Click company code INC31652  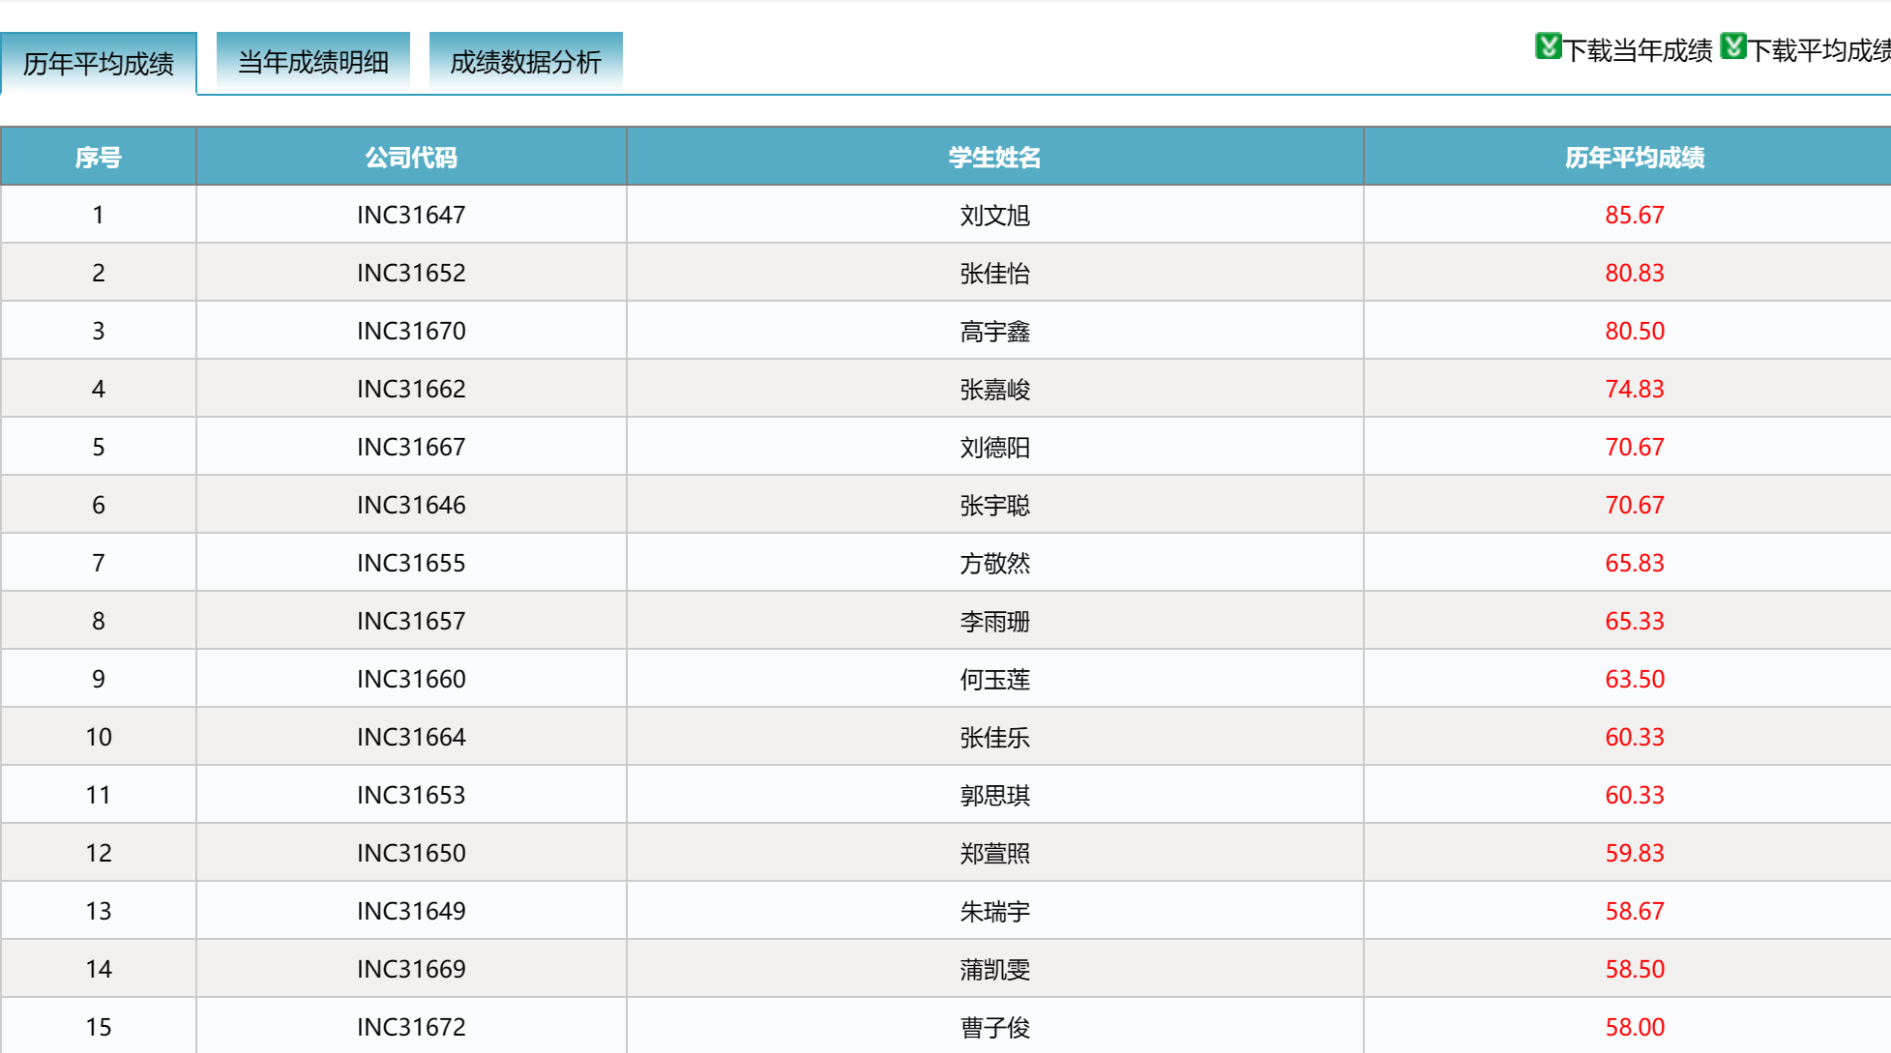(x=411, y=273)
